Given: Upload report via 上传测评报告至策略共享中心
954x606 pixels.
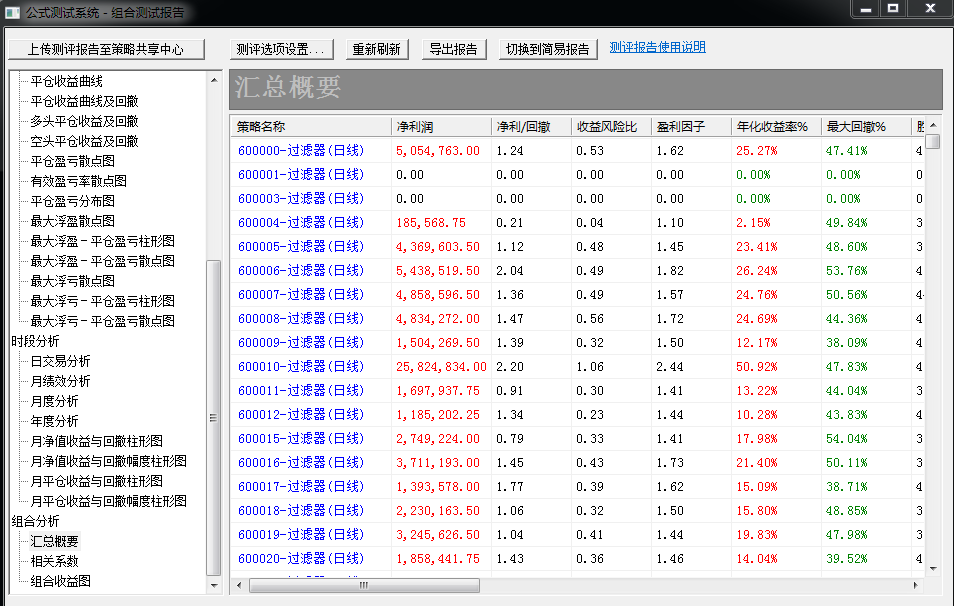Looking at the screenshot, I should coord(106,49).
